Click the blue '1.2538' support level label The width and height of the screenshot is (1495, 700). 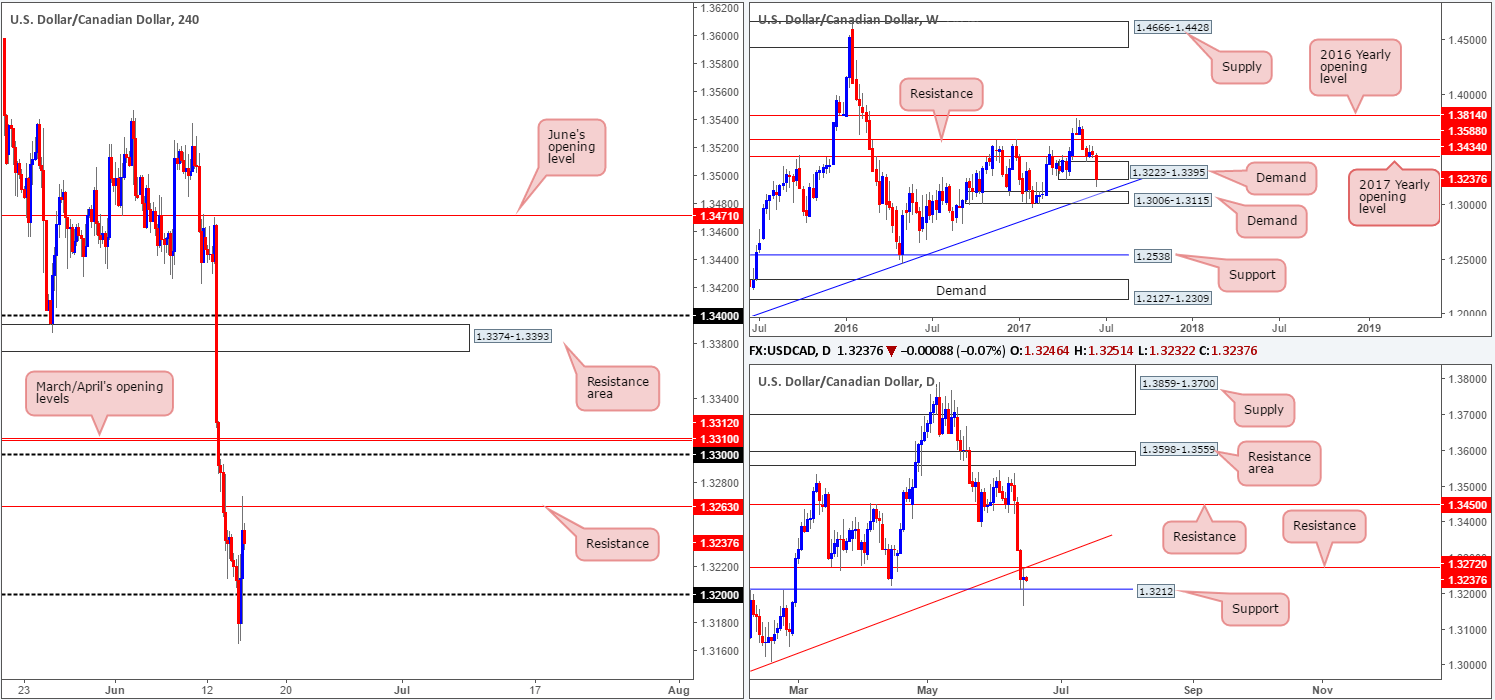coord(1153,256)
